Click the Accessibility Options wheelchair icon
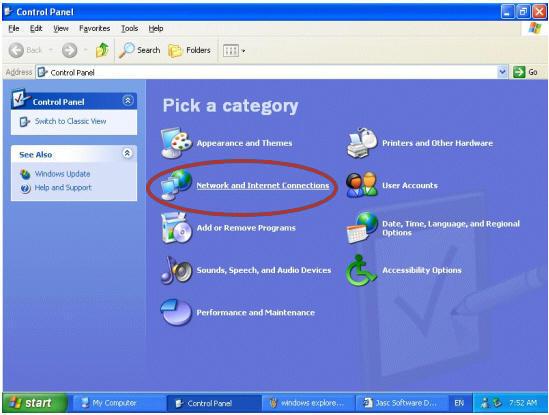 [x=361, y=270]
